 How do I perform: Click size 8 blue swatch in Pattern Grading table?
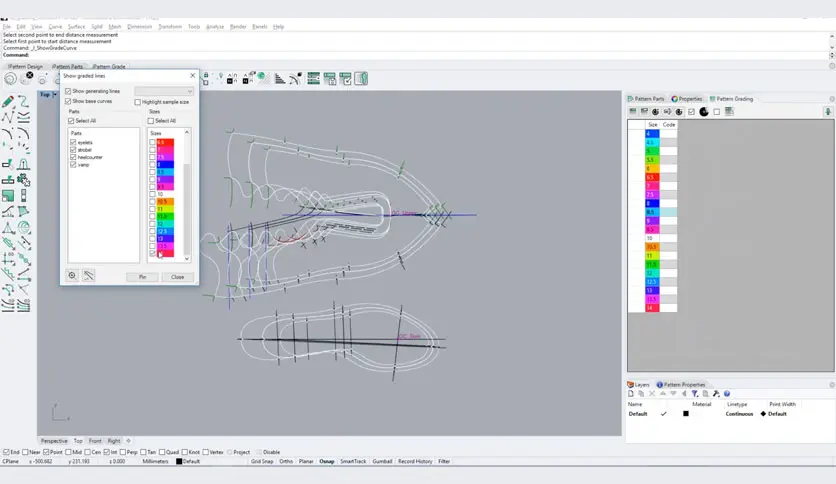(653, 203)
